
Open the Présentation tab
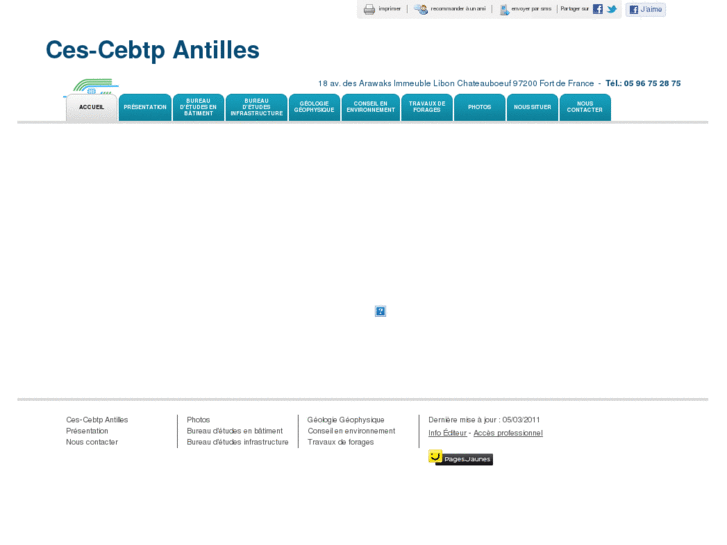coord(145,108)
